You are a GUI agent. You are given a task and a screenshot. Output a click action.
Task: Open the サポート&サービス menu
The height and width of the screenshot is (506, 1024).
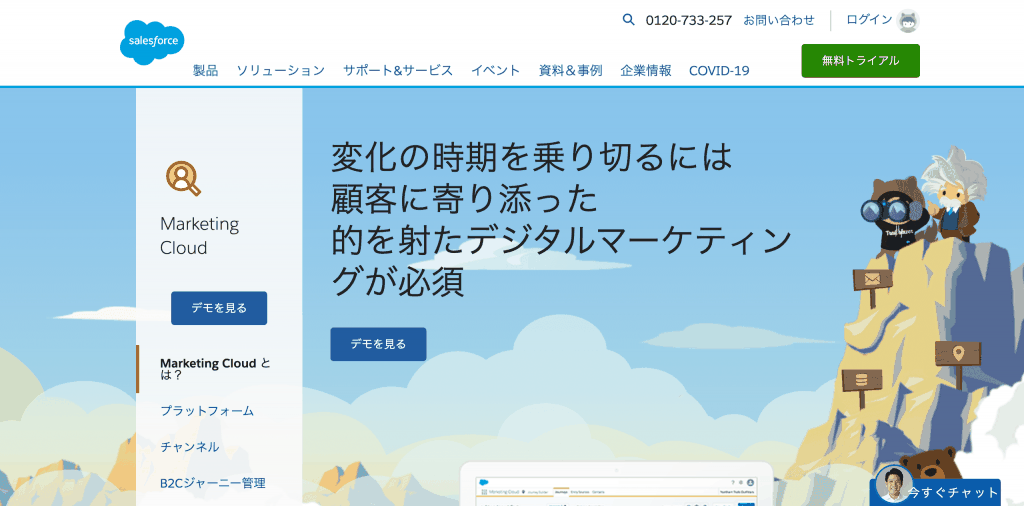(x=398, y=71)
